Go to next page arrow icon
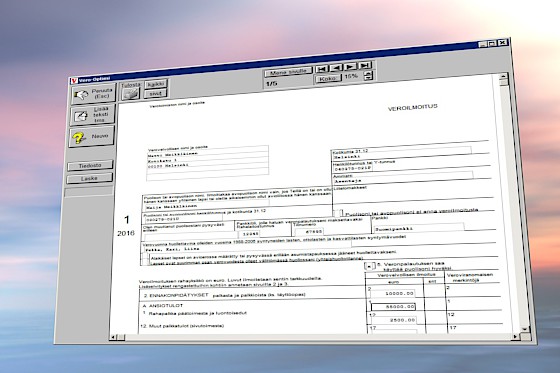 350,66
